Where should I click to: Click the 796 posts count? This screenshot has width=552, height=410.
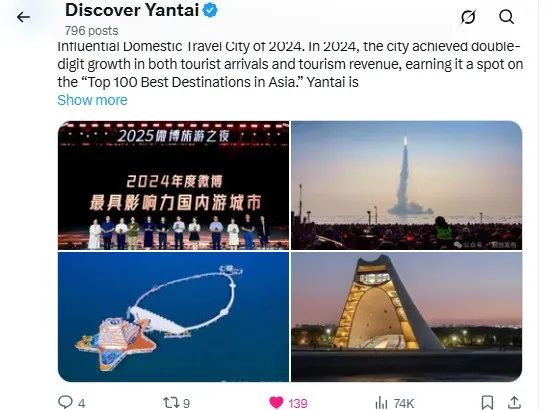[92, 31]
